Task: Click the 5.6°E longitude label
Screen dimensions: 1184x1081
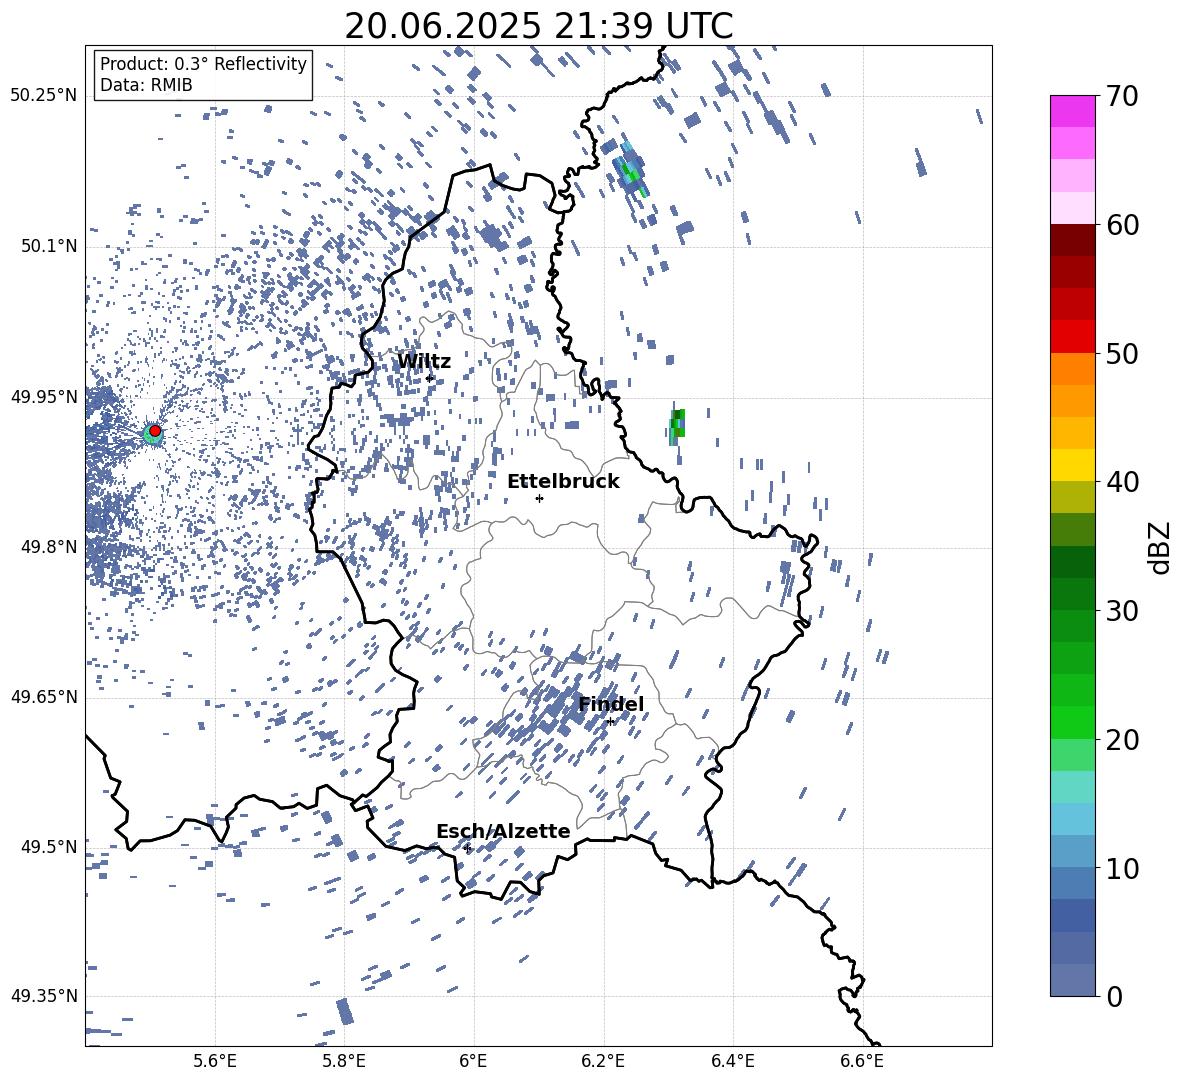Action: tap(215, 1061)
